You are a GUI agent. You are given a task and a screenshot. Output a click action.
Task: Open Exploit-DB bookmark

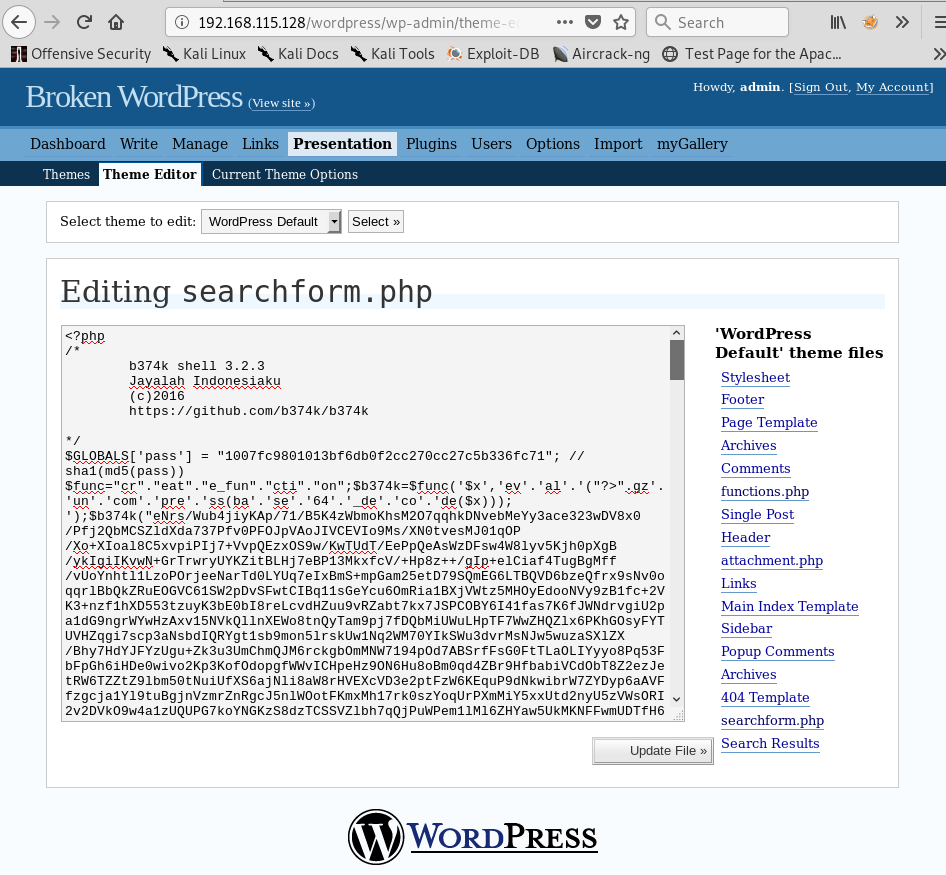coord(493,54)
